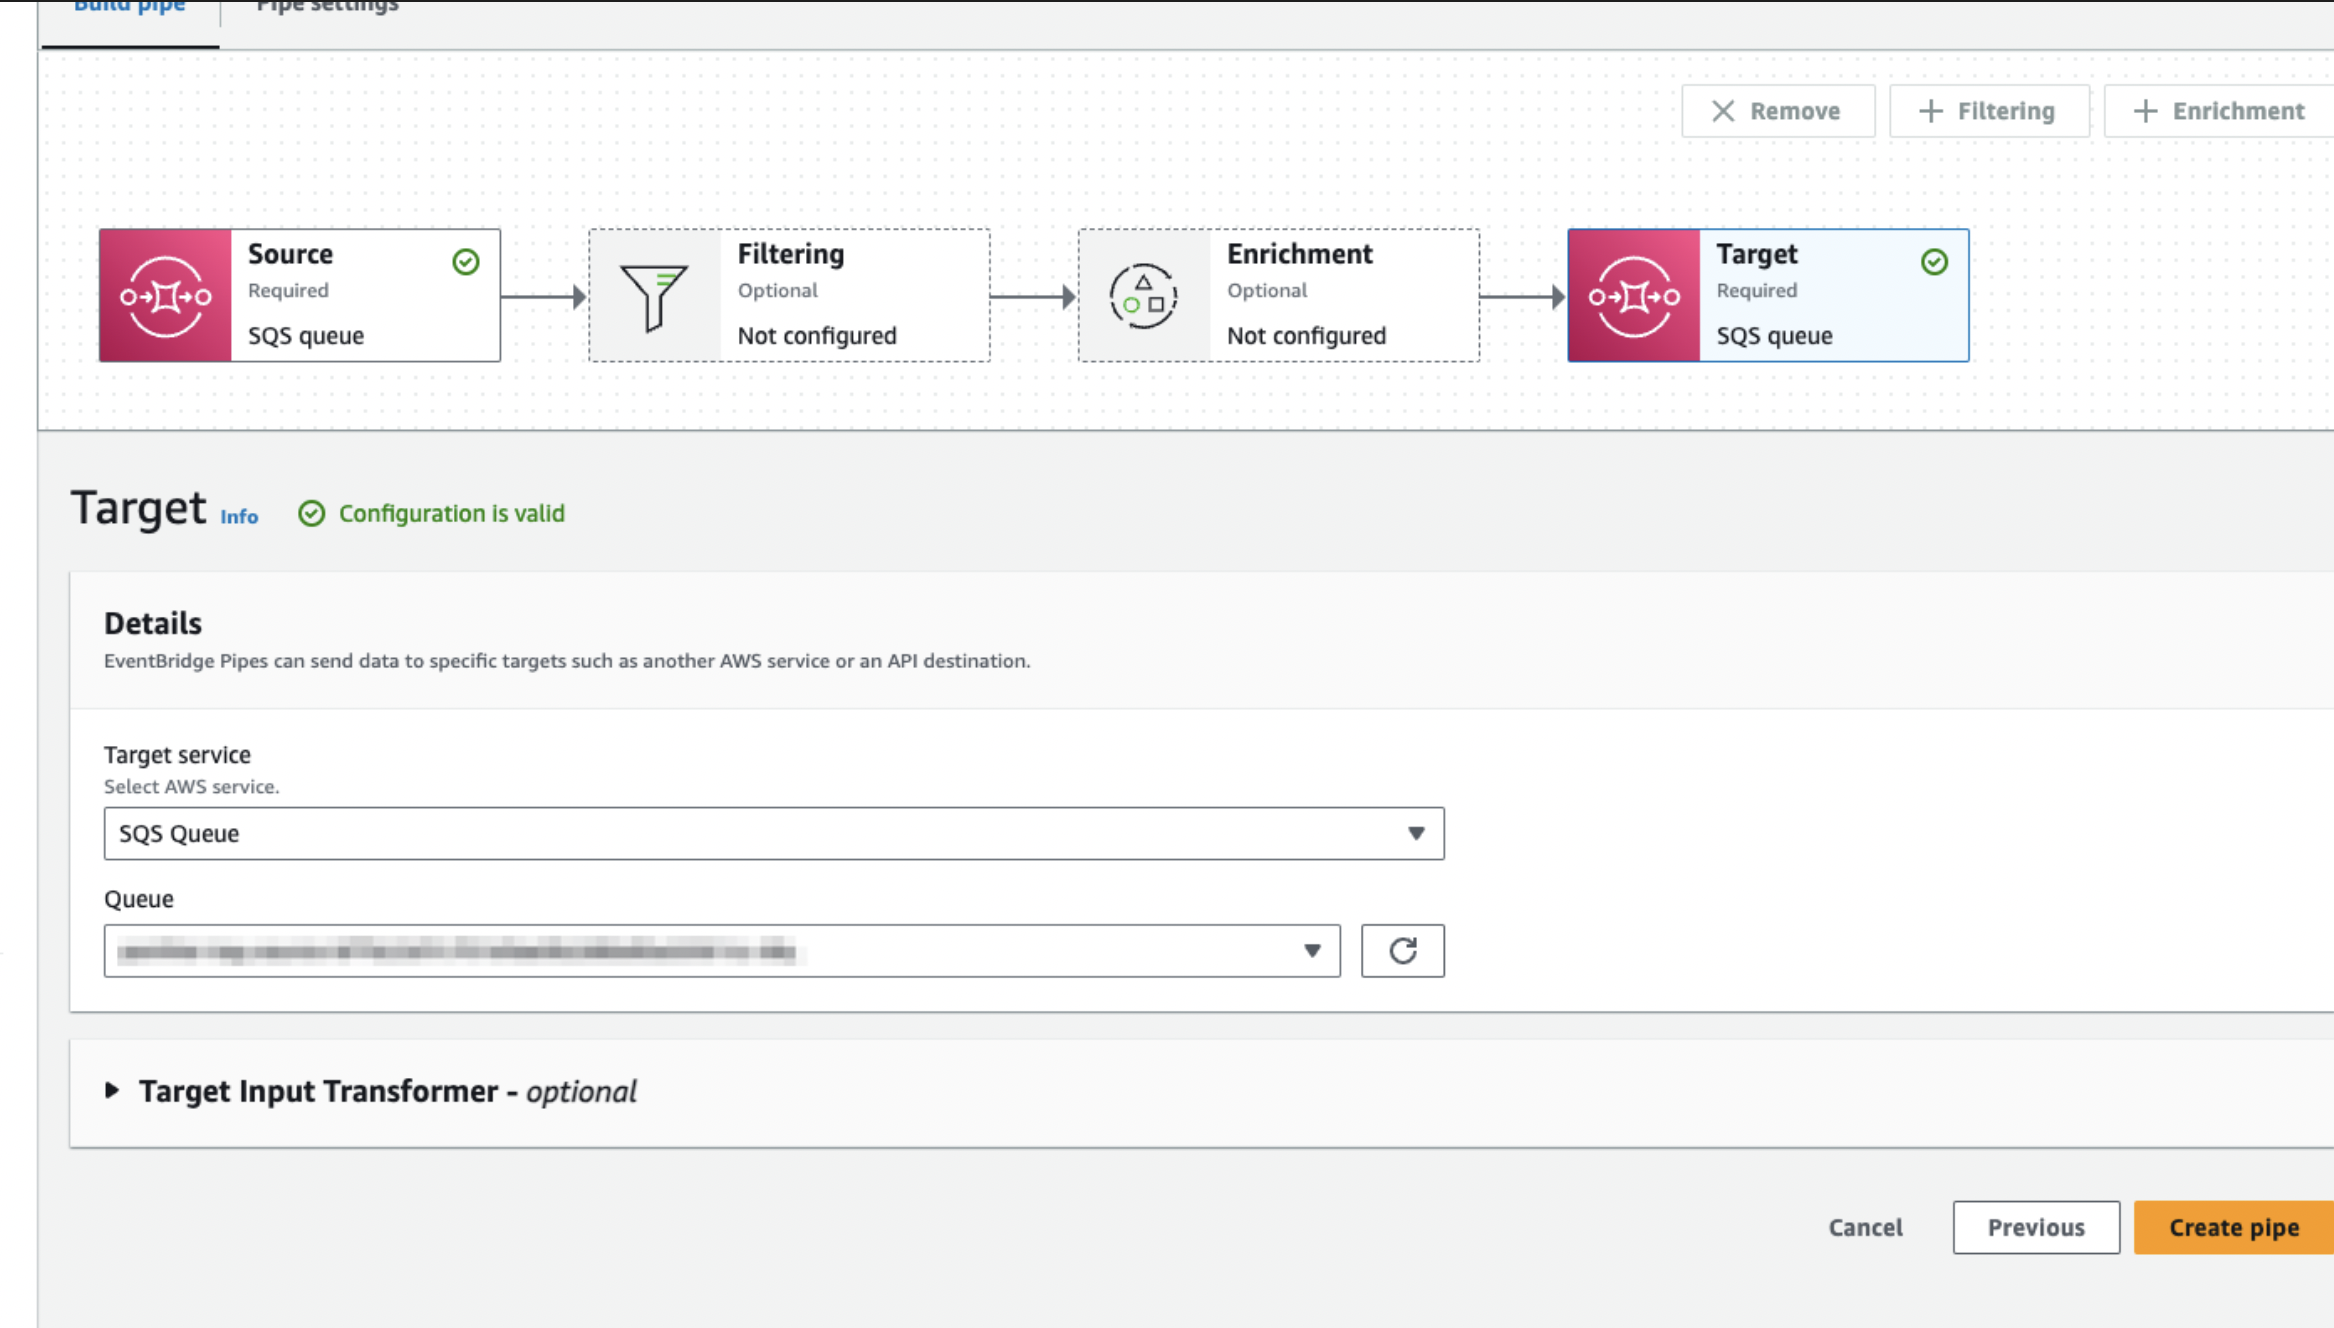Click the Remove button
Image resolution: width=2334 pixels, height=1328 pixels.
coord(1777,111)
